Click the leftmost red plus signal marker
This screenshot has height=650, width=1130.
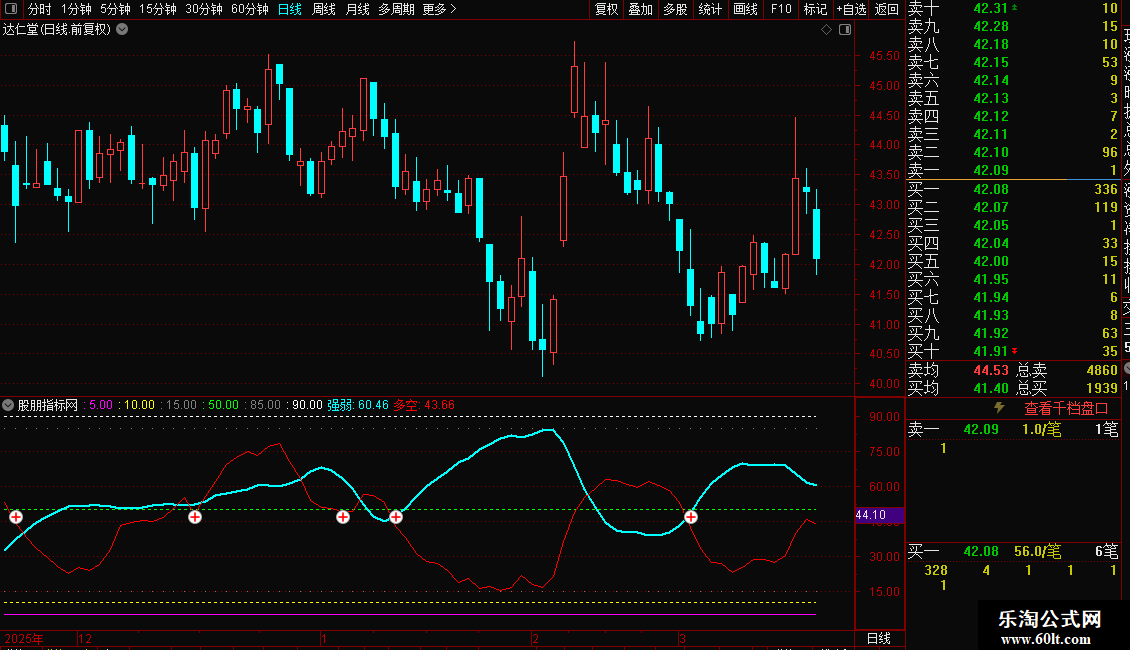click(x=16, y=517)
